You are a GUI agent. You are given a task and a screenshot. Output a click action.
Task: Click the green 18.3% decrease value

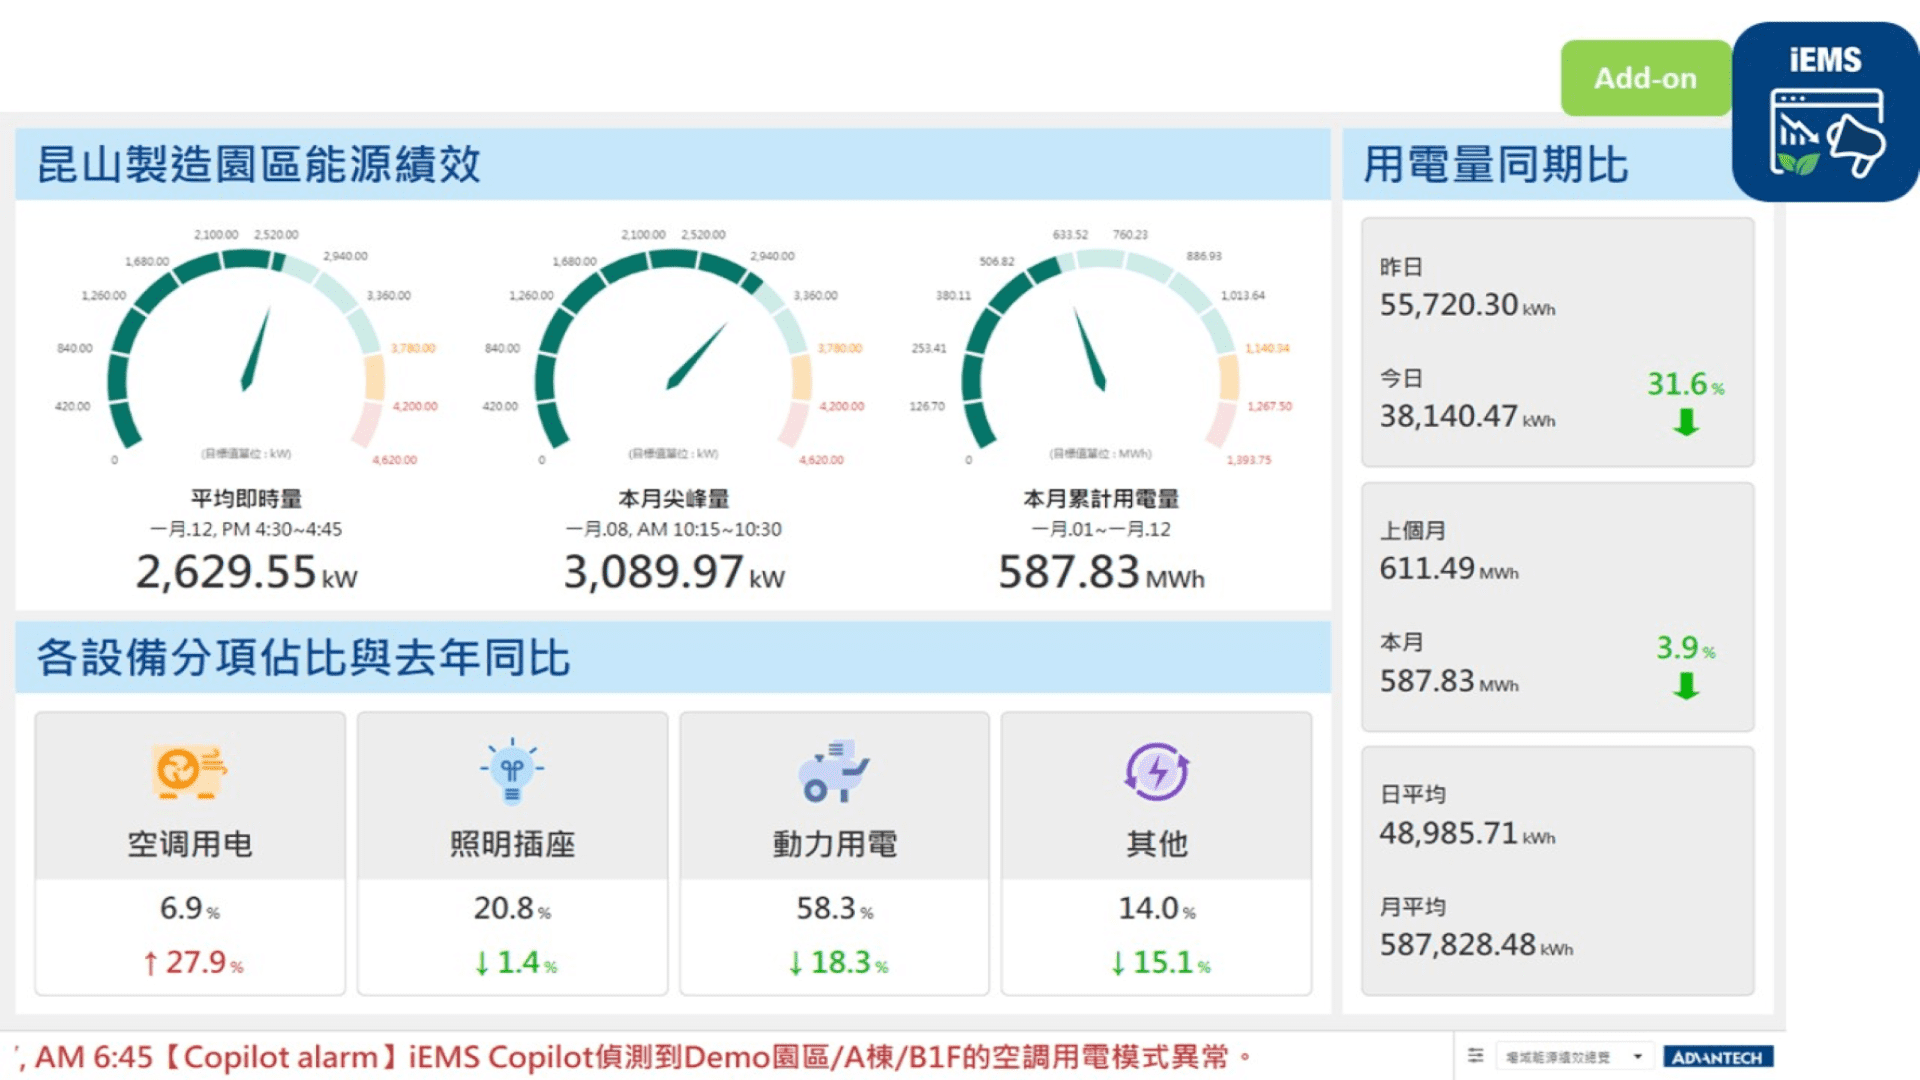click(x=838, y=962)
